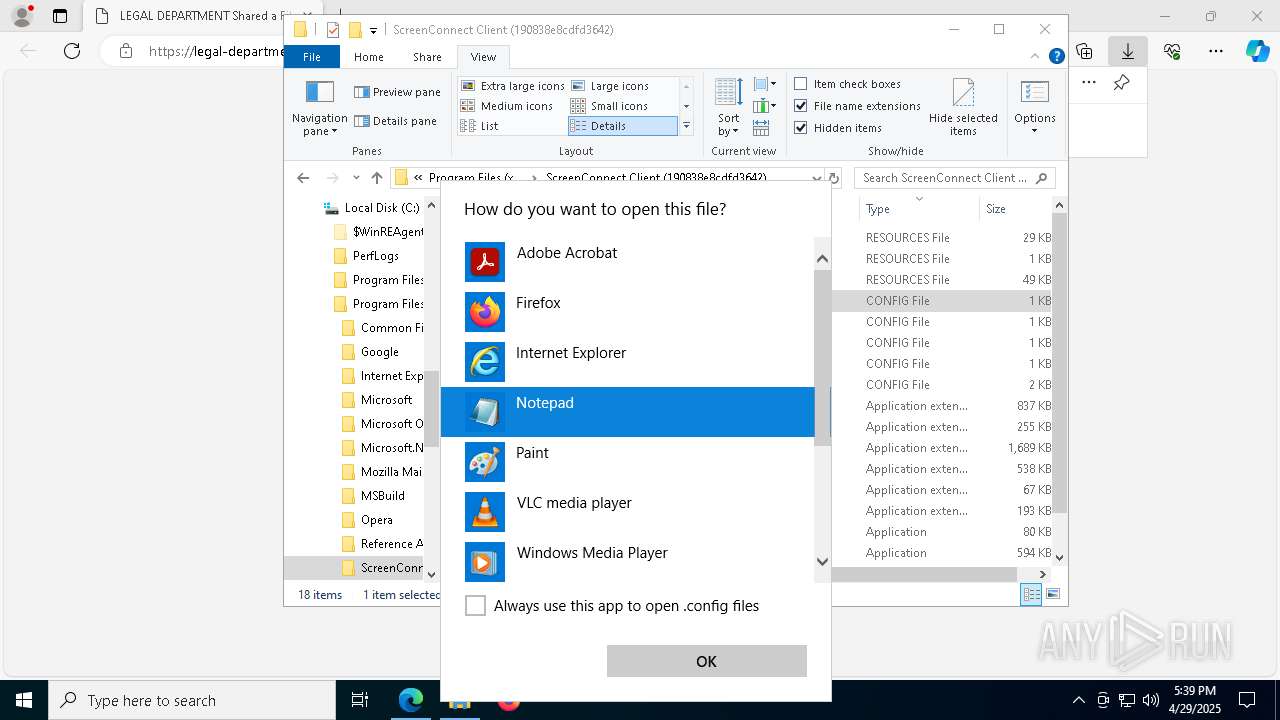Image resolution: width=1280 pixels, height=720 pixels.
Task: Sort by the Type column header
Action: tap(918, 209)
